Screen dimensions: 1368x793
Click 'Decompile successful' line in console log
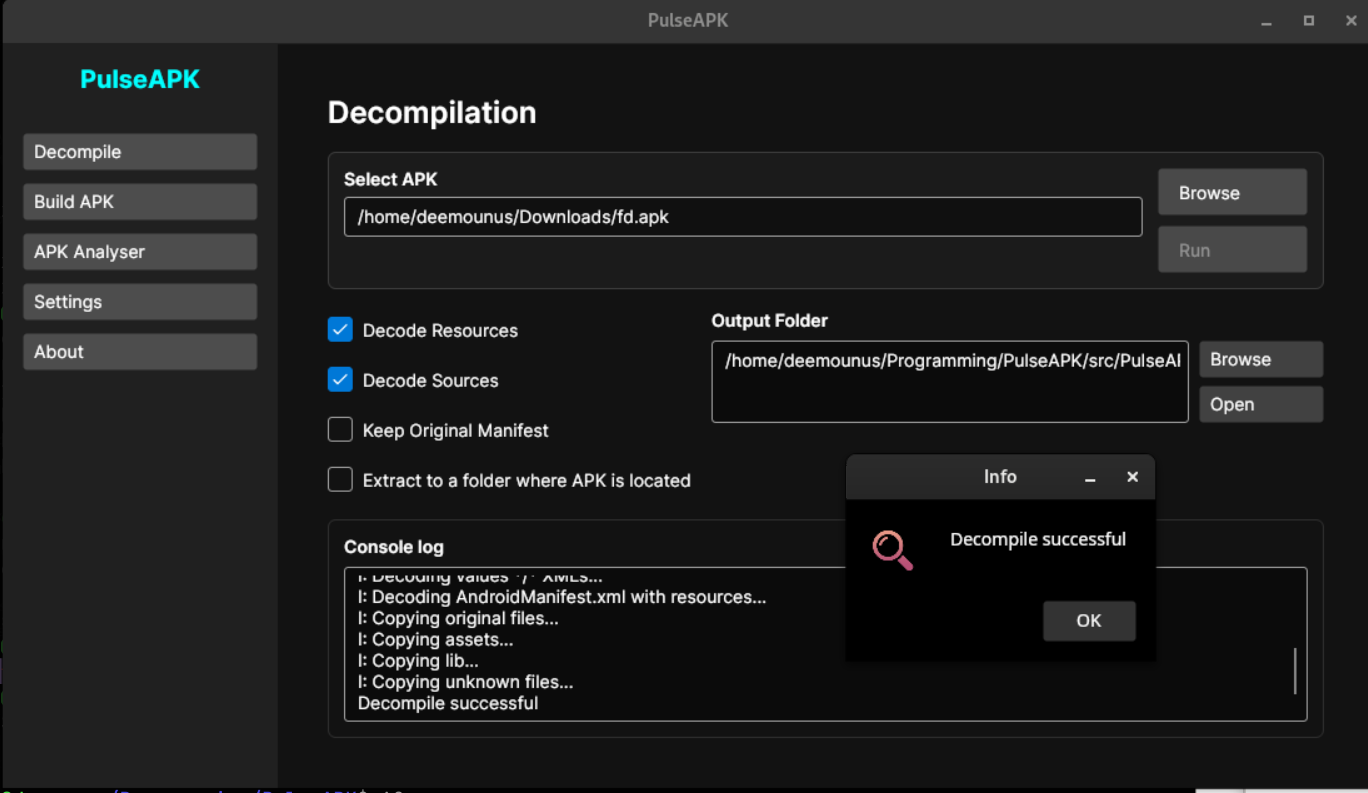point(448,704)
